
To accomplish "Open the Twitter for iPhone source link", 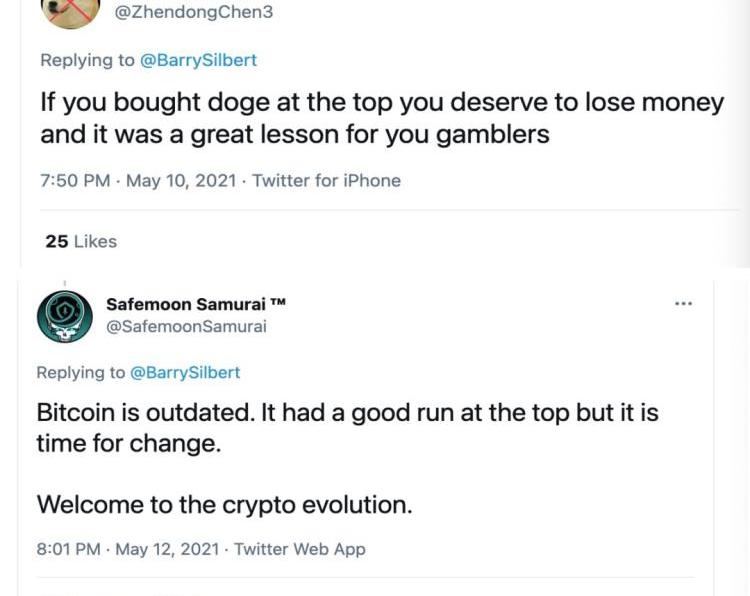I will (x=326, y=181).
